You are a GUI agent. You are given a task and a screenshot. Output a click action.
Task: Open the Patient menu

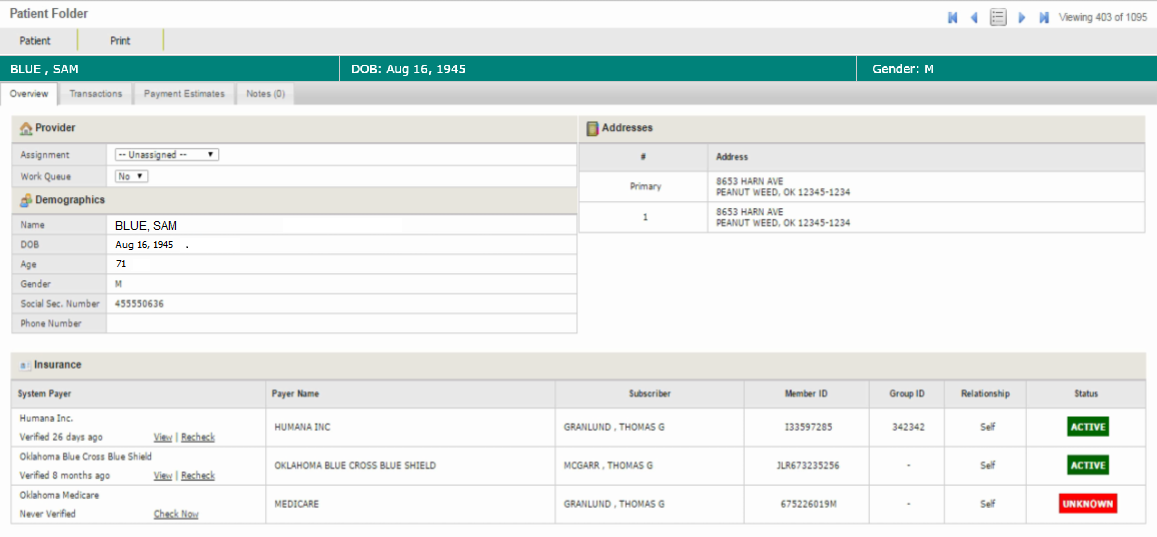point(35,41)
